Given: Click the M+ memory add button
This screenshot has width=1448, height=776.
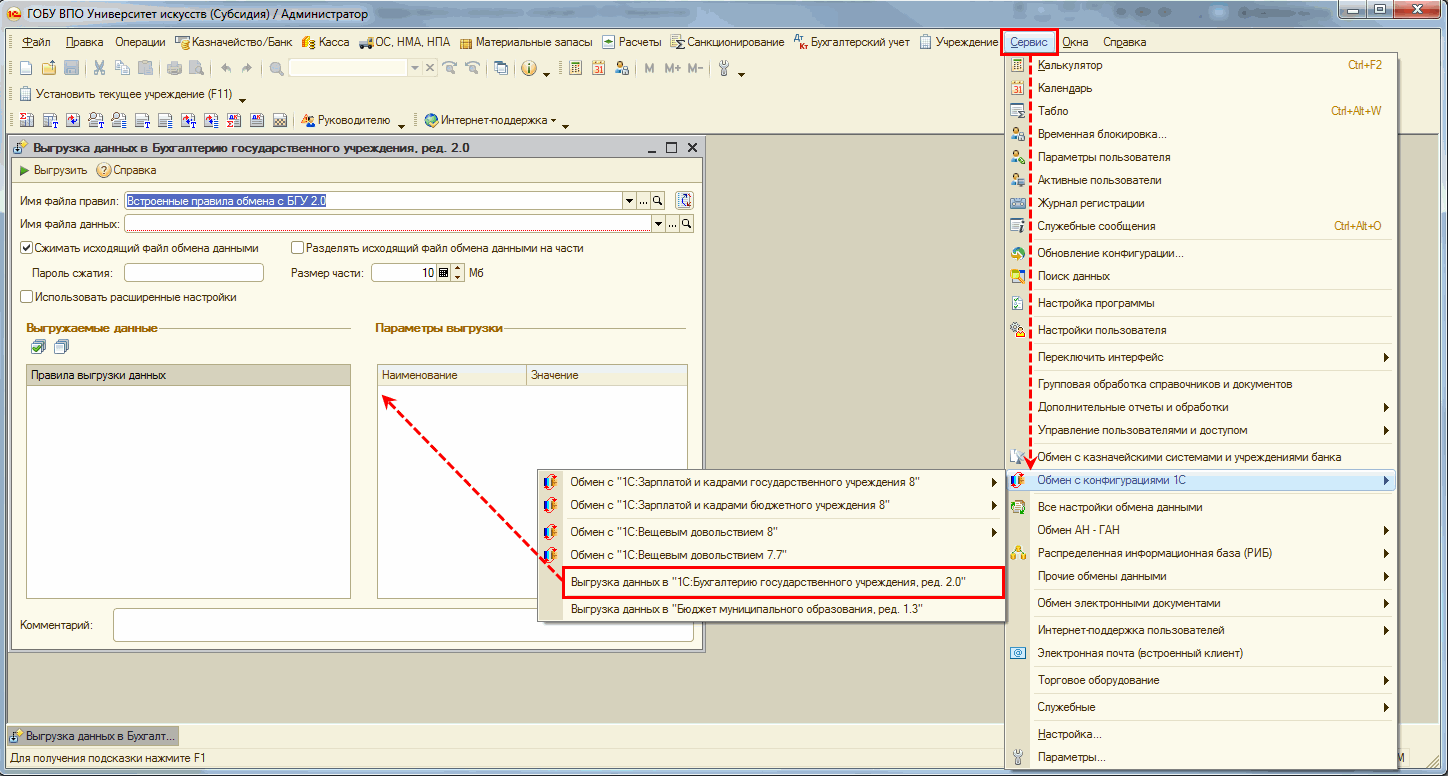Looking at the screenshot, I should [672, 68].
